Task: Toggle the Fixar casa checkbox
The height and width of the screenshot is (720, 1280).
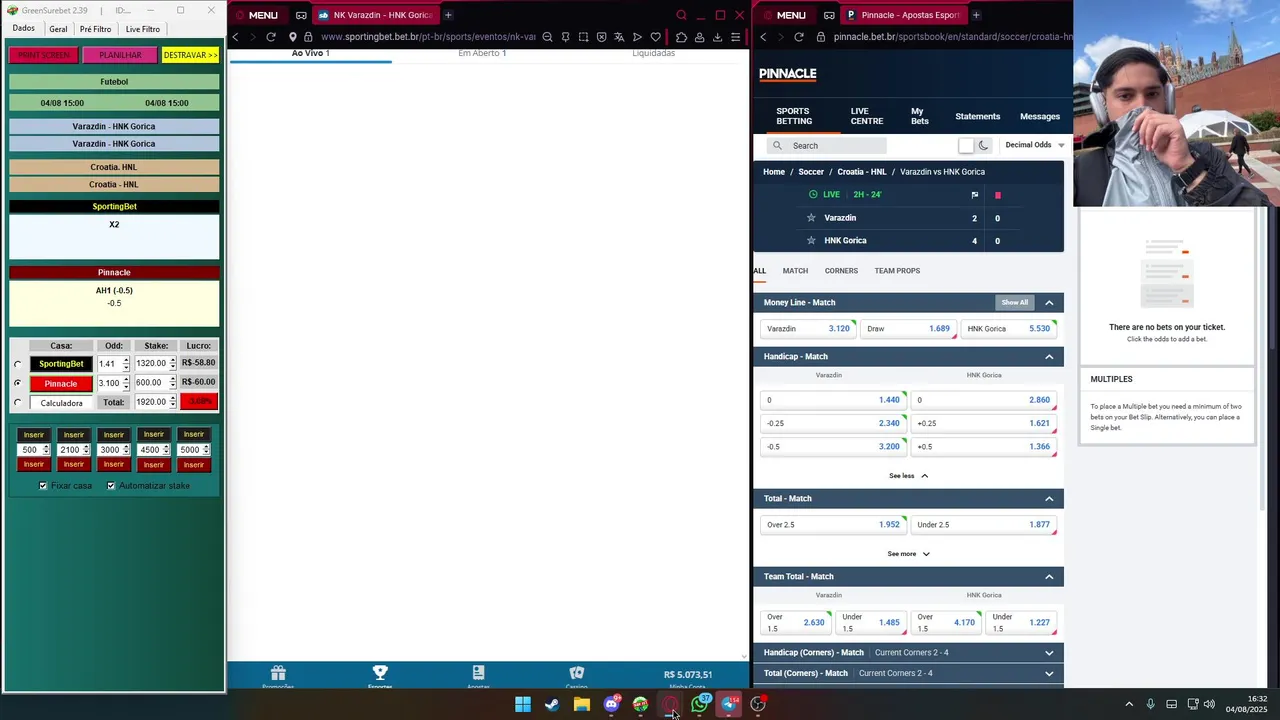Action: tap(43, 486)
